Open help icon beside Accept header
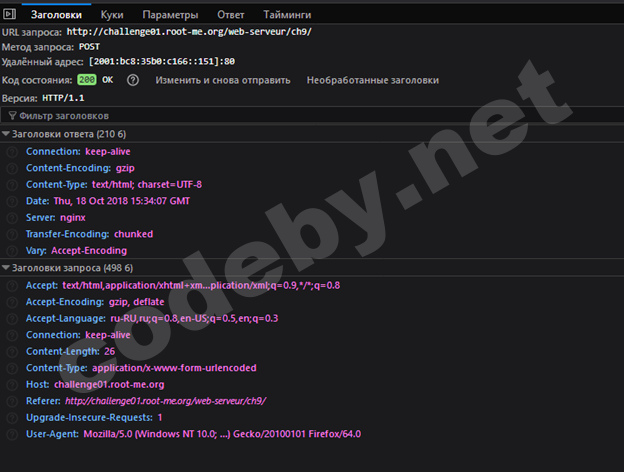The image size is (624, 472). (x=12, y=286)
